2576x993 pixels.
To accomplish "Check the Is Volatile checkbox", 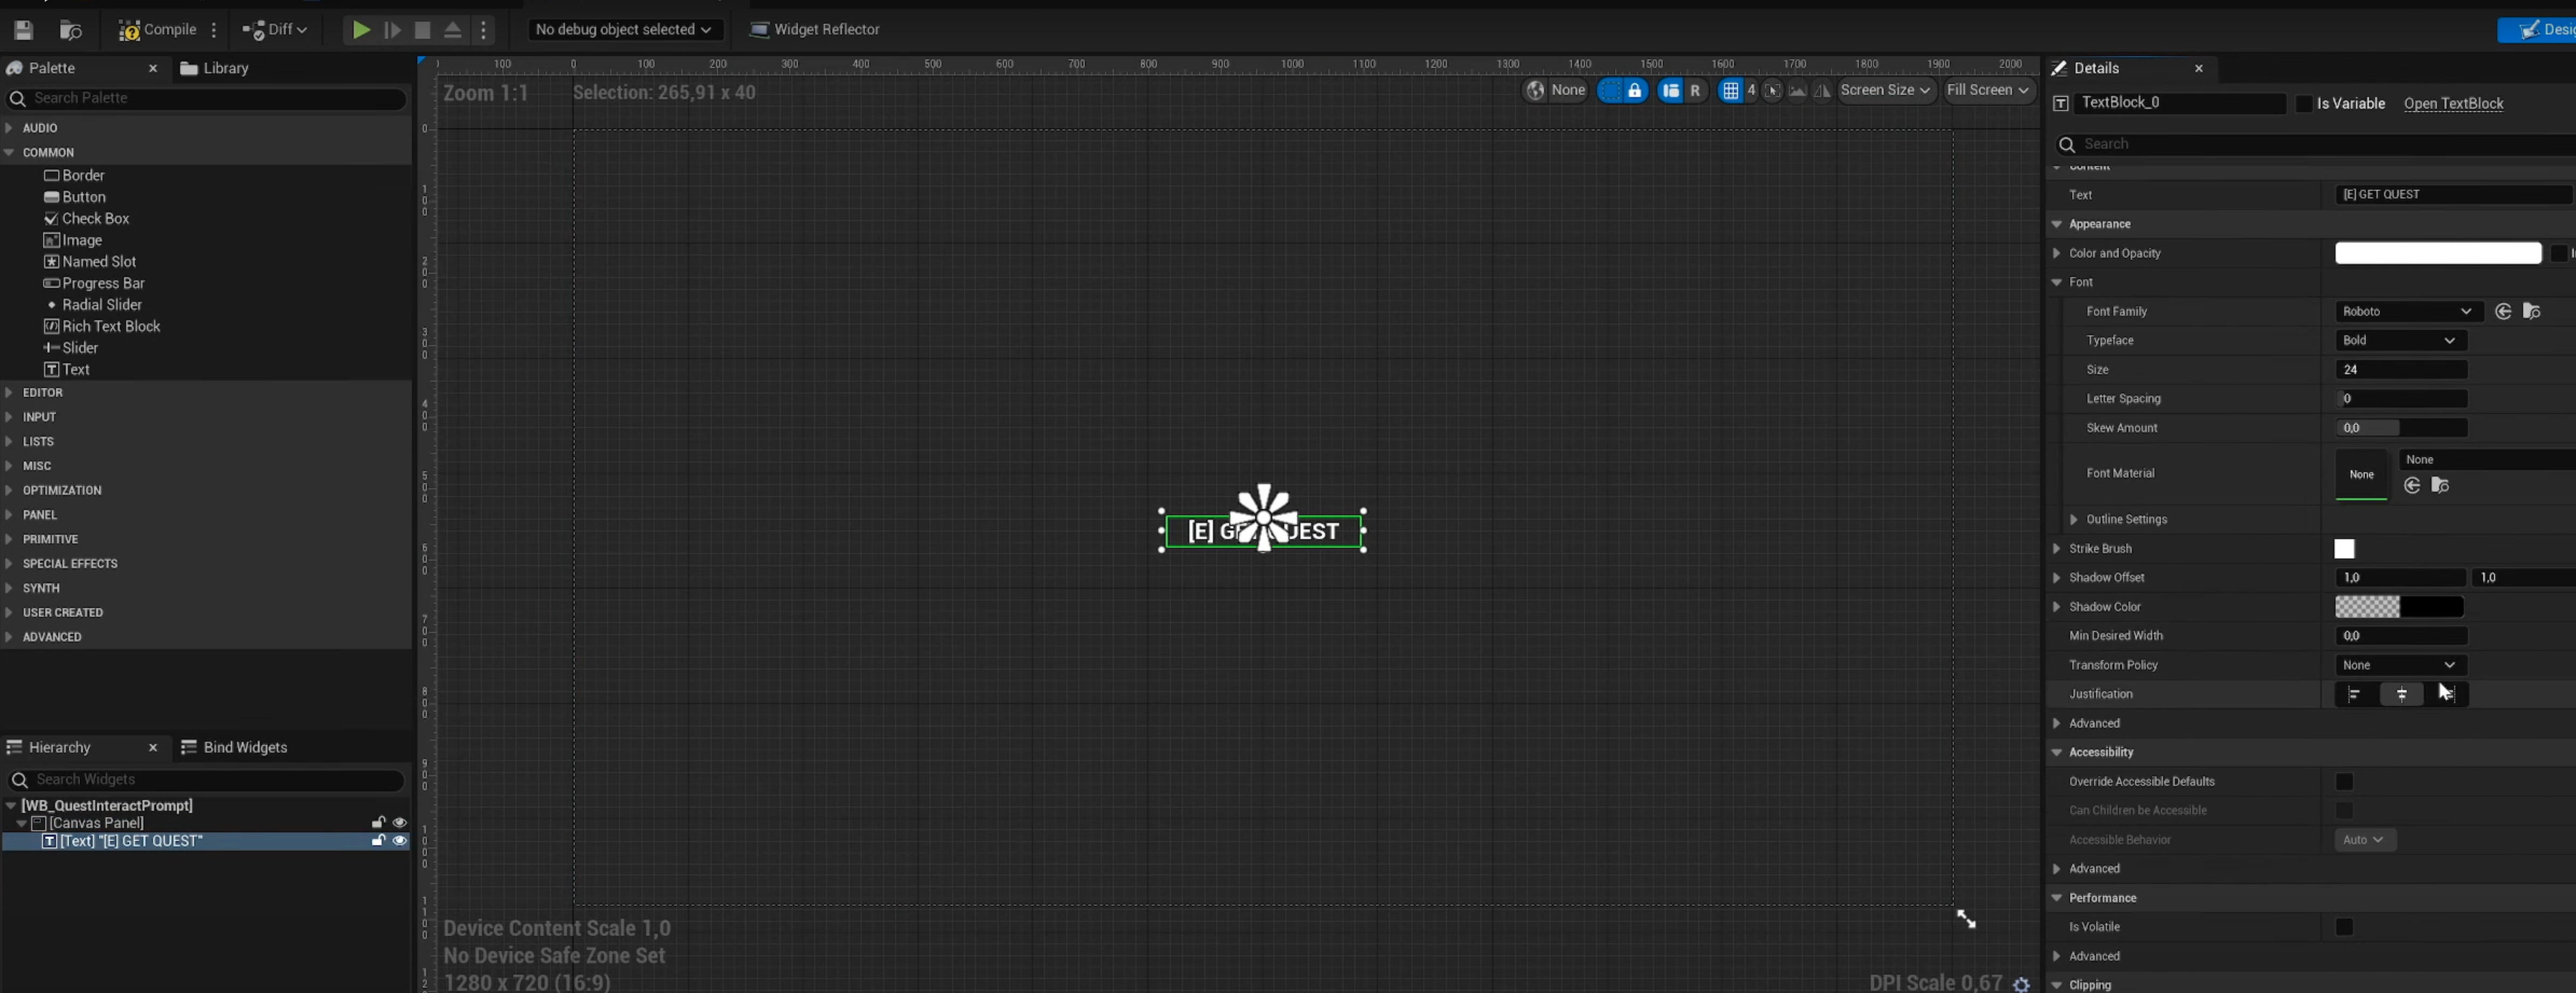I will click(x=2343, y=927).
